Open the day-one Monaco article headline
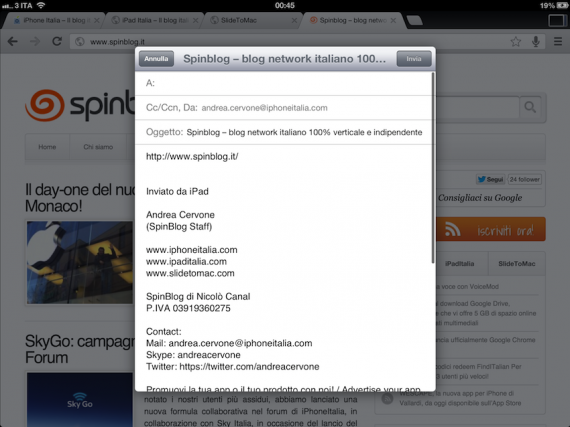 coord(80,198)
